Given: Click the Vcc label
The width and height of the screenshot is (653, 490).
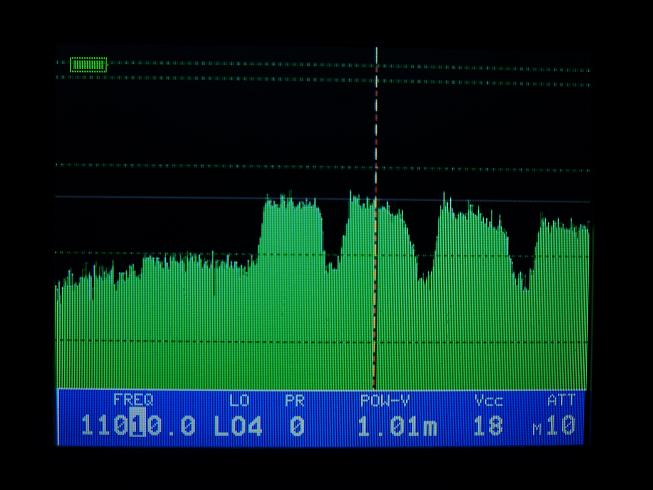Looking at the screenshot, I should coord(488,400).
